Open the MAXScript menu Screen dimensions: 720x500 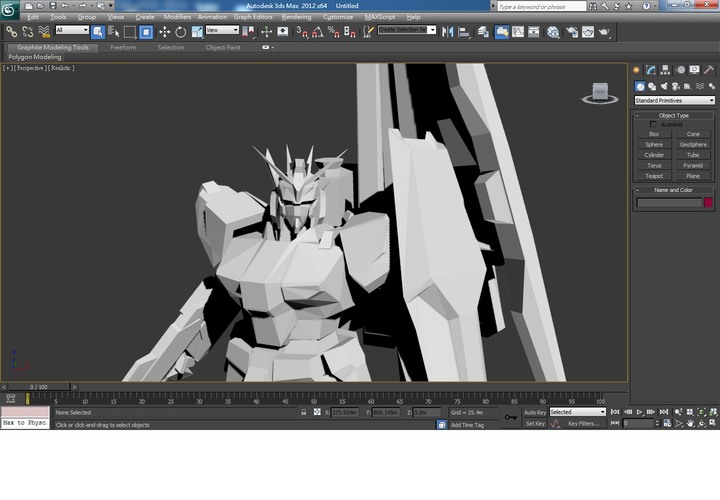click(x=380, y=17)
